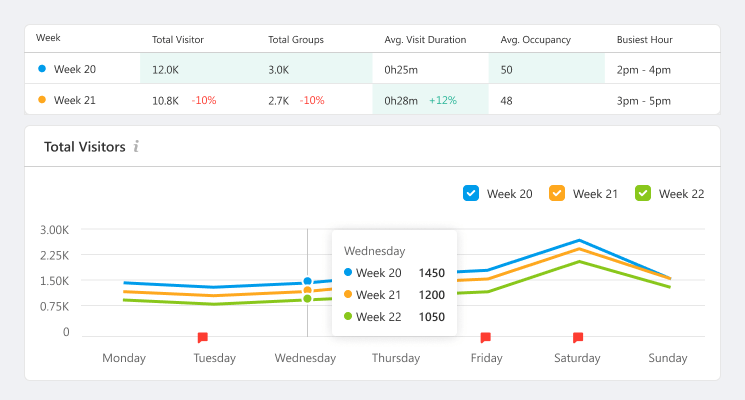Viewport: 745px width, 400px height.
Task: Sort by the Total Visitor column header
Action: click(178, 40)
